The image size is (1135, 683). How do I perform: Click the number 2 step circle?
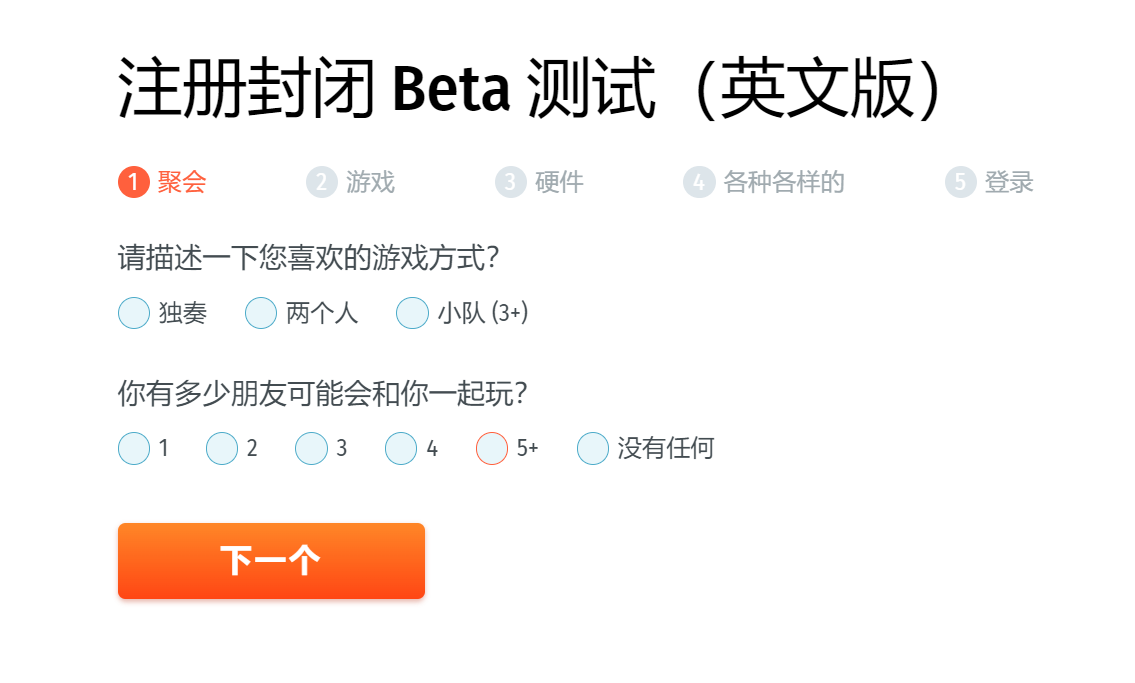pos(321,182)
